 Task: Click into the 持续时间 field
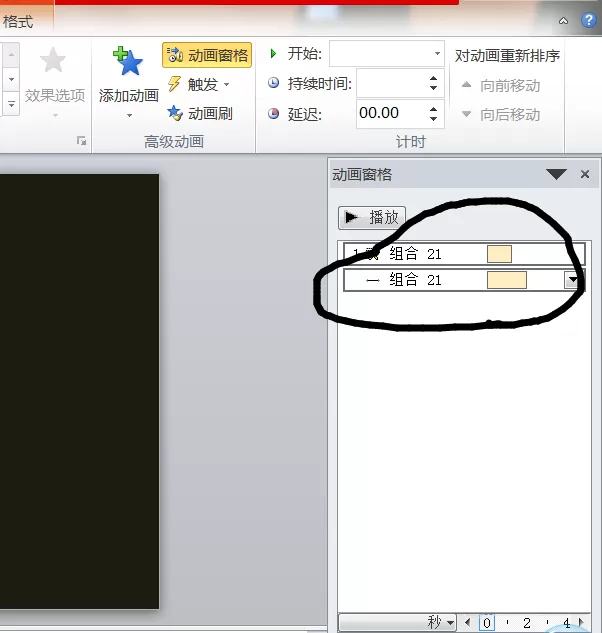coord(391,83)
